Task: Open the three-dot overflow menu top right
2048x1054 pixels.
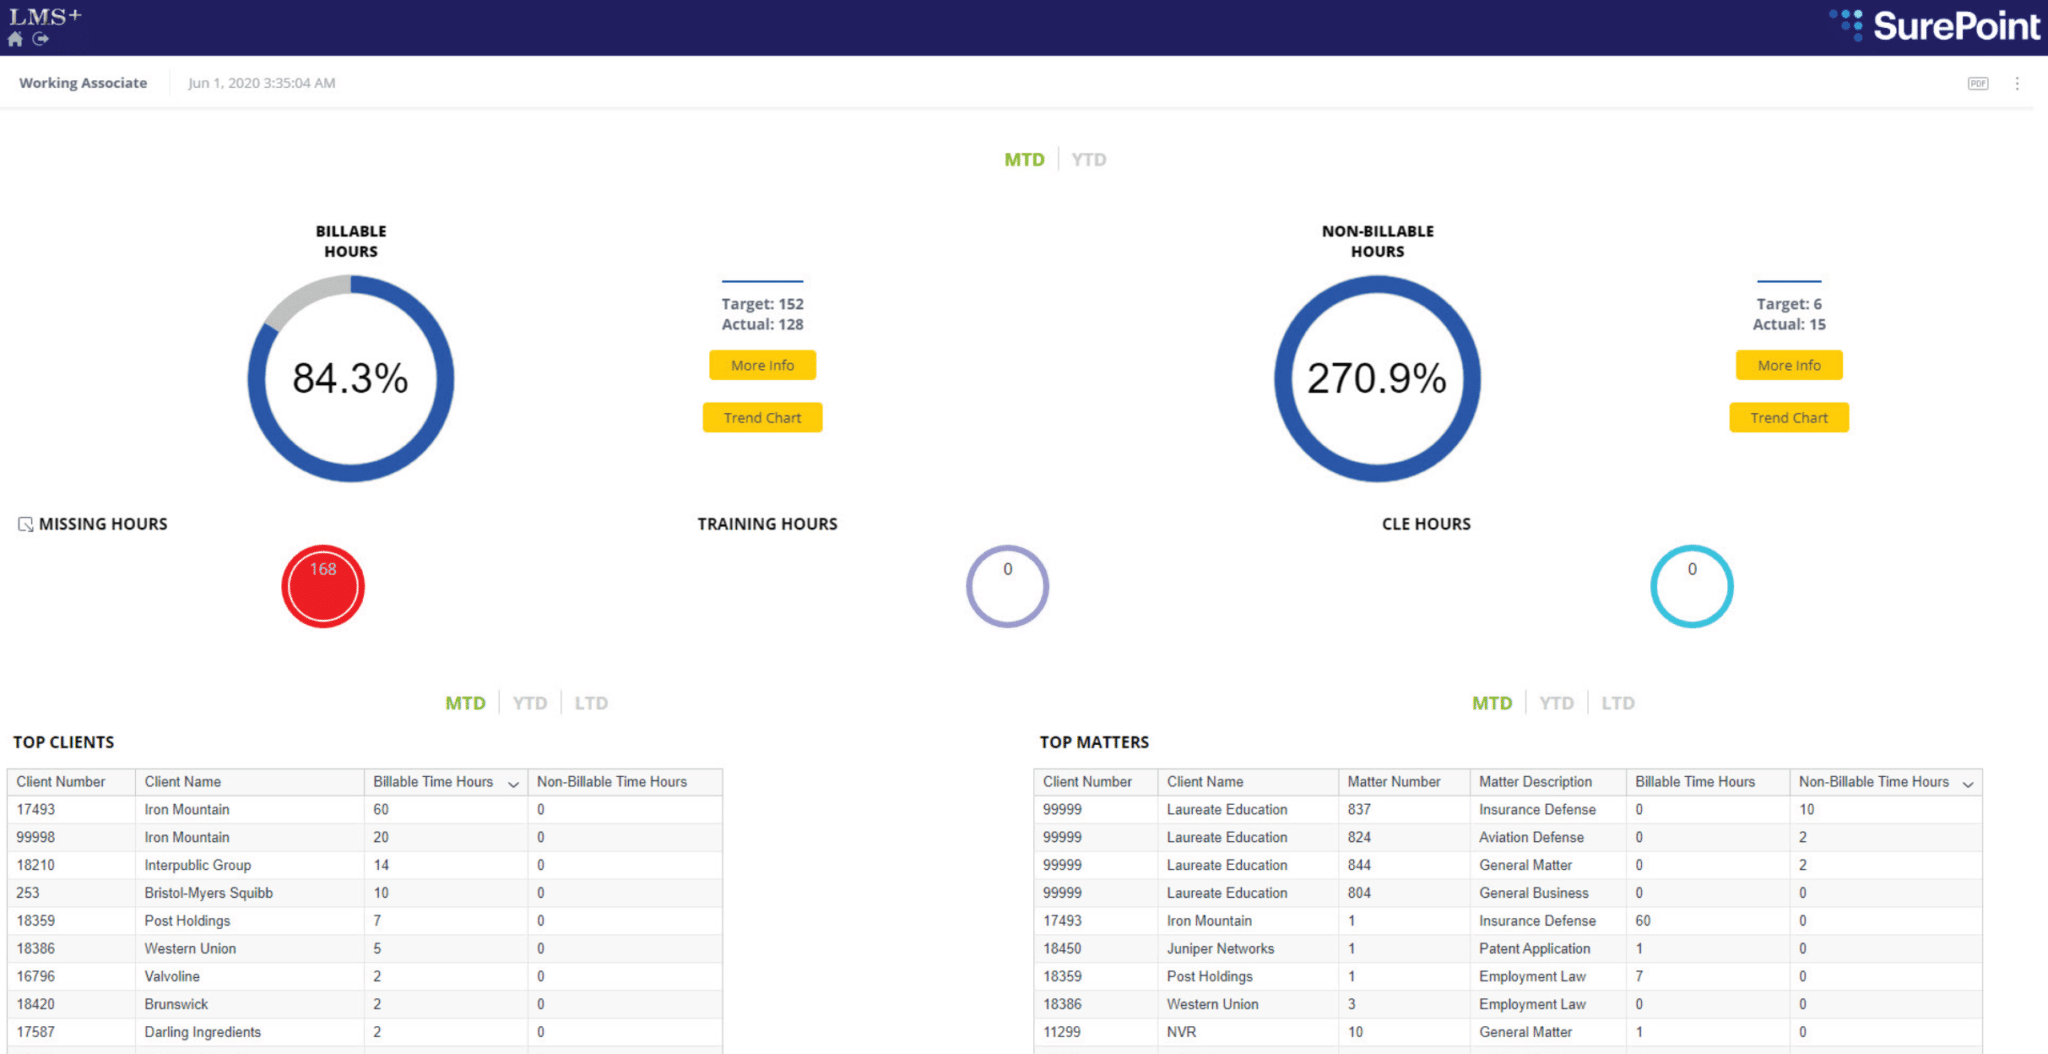Action: pyautogui.click(x=2018, y=84)
